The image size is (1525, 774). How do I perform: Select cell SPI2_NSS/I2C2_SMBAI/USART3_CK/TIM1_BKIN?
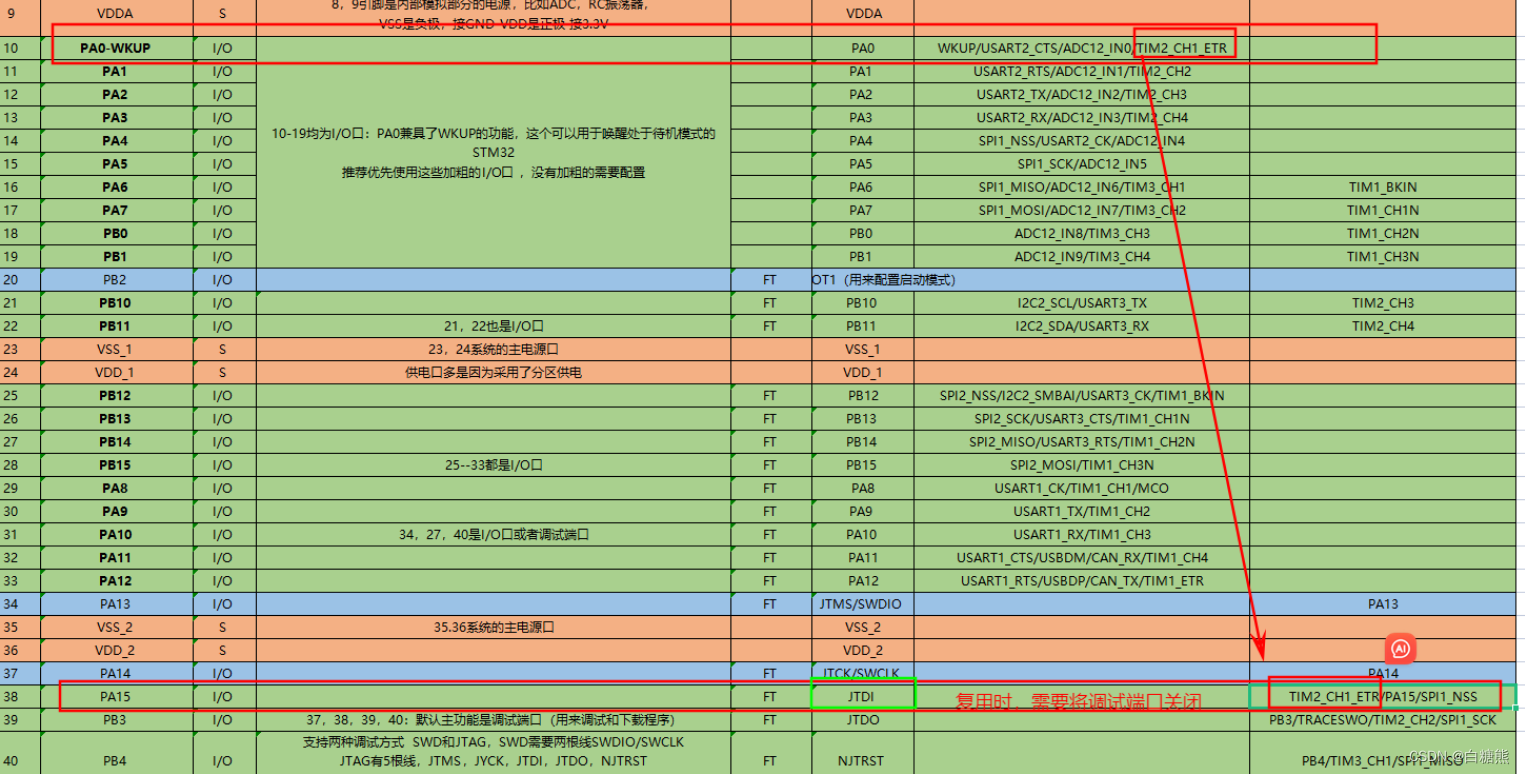point(1082,395)
